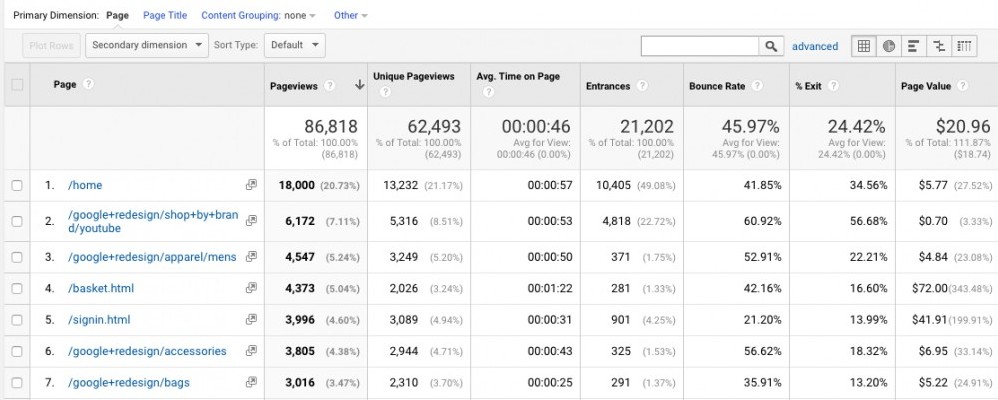The height and width of the screenshot is (400, 998).
Task: Open the /google+redesign/apparel/mens link
Action: coord(152,257)
